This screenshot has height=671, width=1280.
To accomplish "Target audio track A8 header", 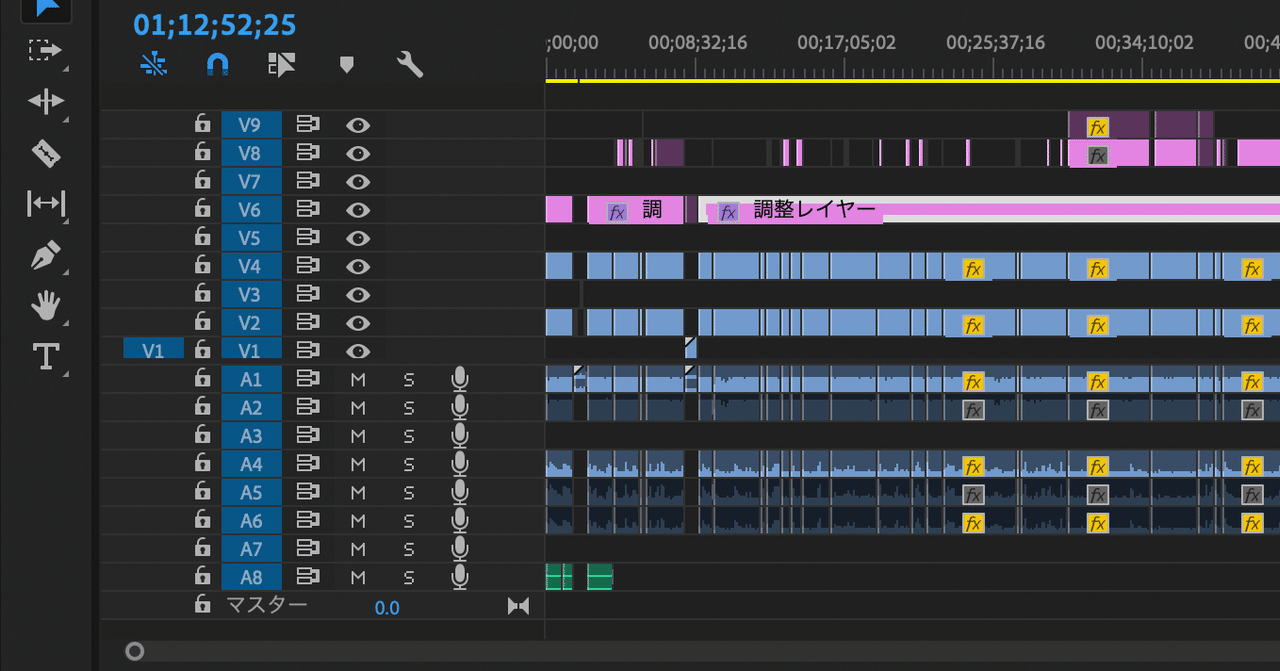I will (251, 576).
